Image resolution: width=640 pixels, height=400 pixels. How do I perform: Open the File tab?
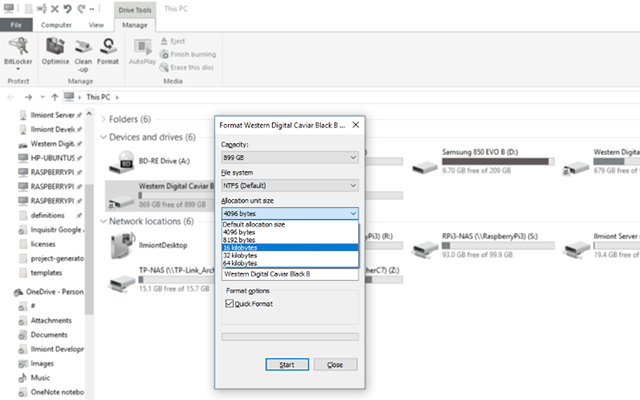[16, 25]
